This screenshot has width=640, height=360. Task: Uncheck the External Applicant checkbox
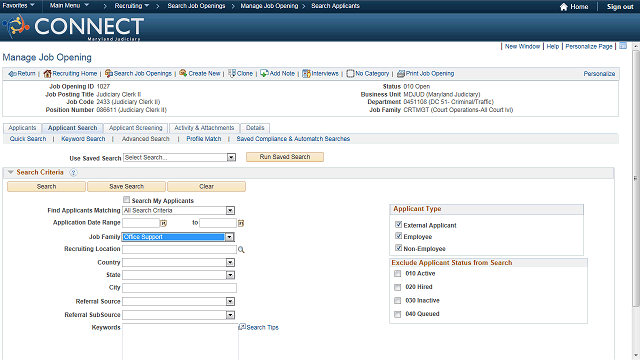coord(398,224)
